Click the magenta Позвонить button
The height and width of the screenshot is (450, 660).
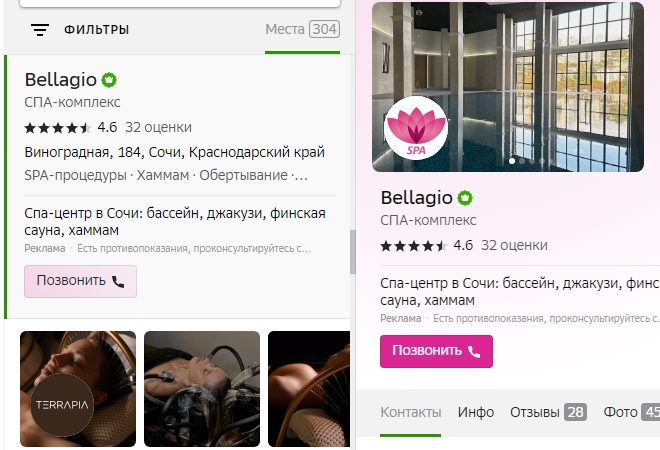436,351
